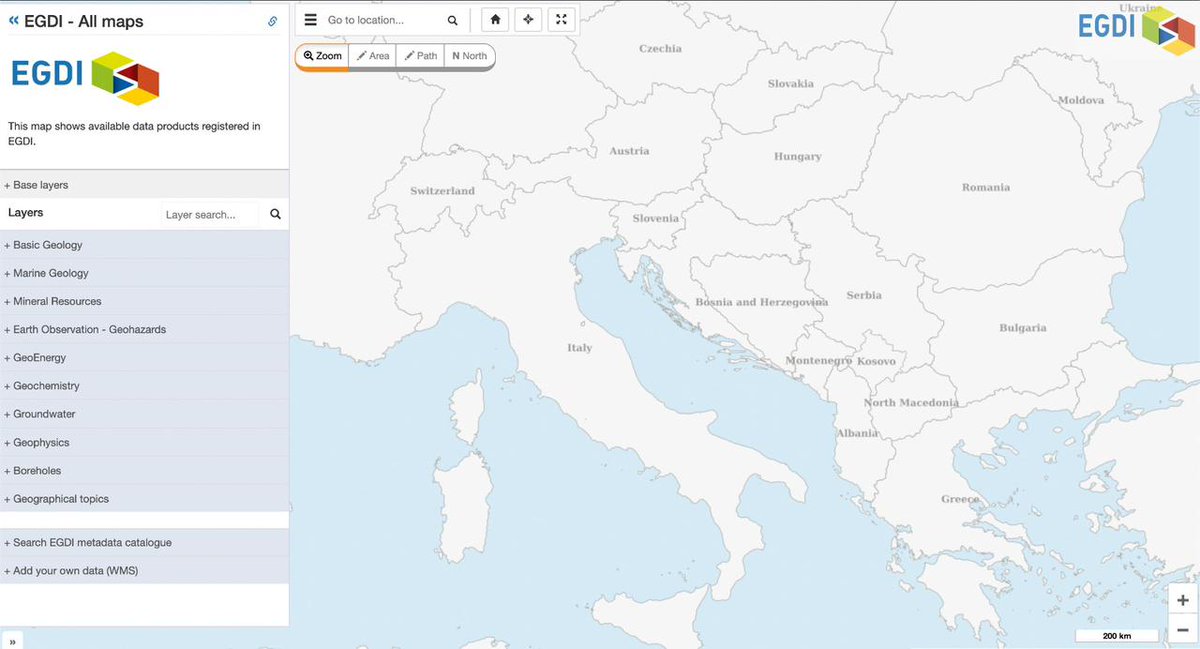Click Moldova label on map
Viewport: 1200px width, 649px height.
tap(1081, 100)
